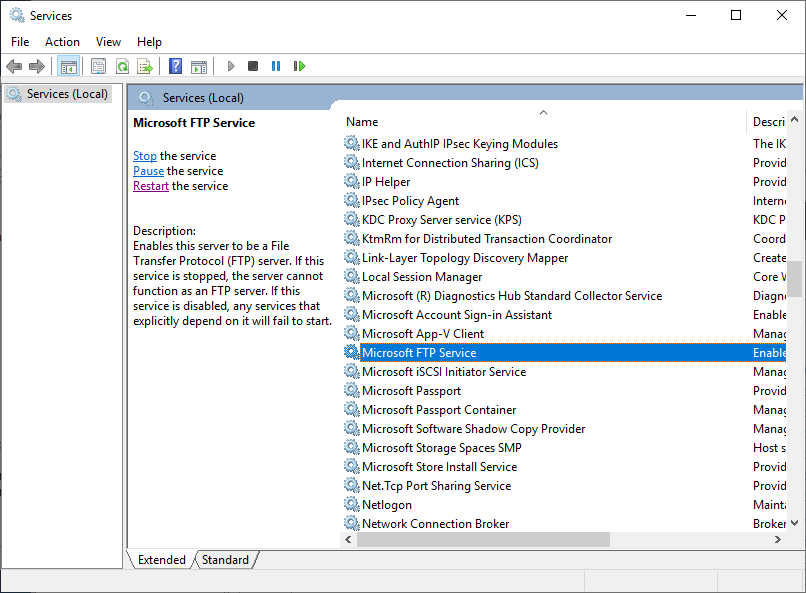Click the Description column header
Viewport: 806px width, 593px height.
pos(768,122)
